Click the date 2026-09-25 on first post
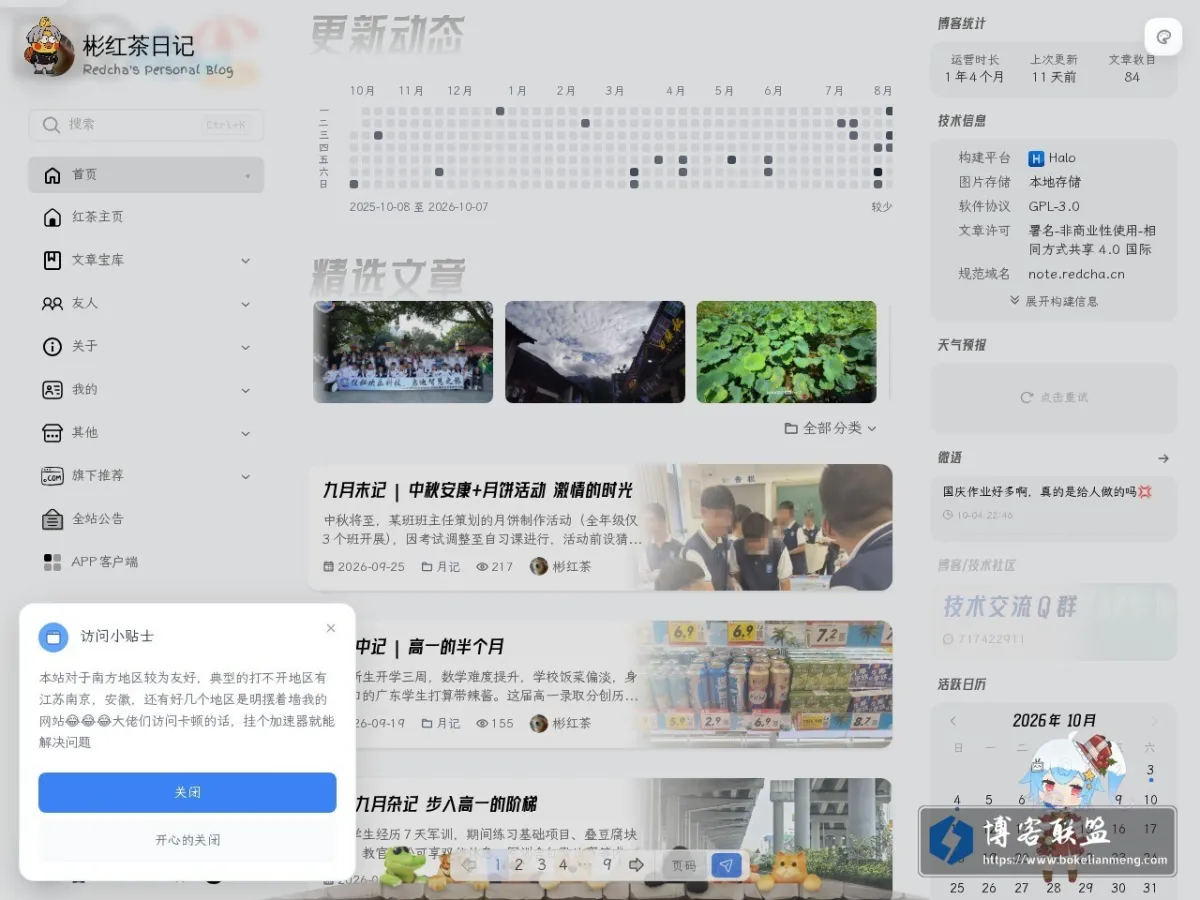This screenshot has height=900, width=1200. click(364, 566)
